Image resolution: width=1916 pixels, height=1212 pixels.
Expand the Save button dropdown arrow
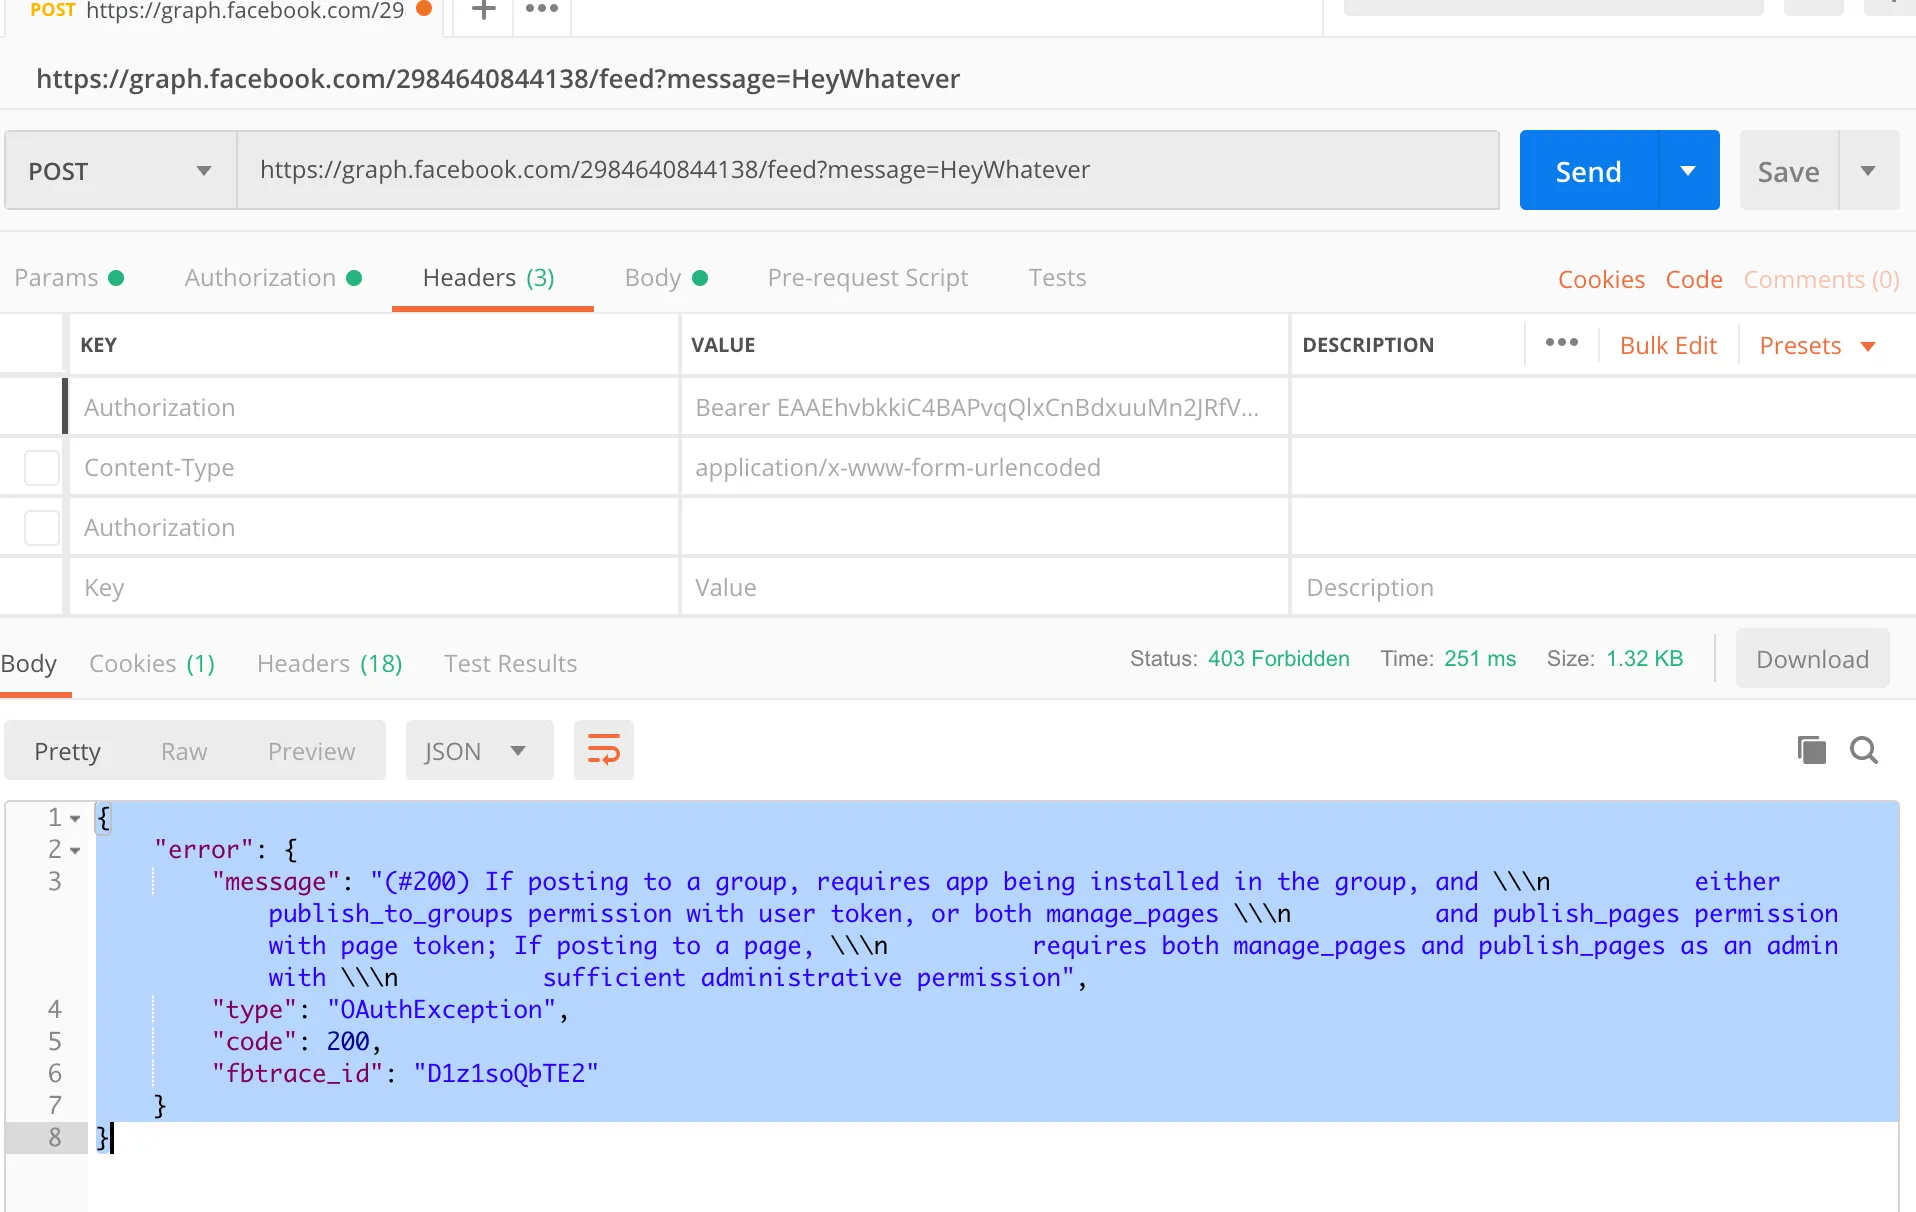coord(1868,171)
